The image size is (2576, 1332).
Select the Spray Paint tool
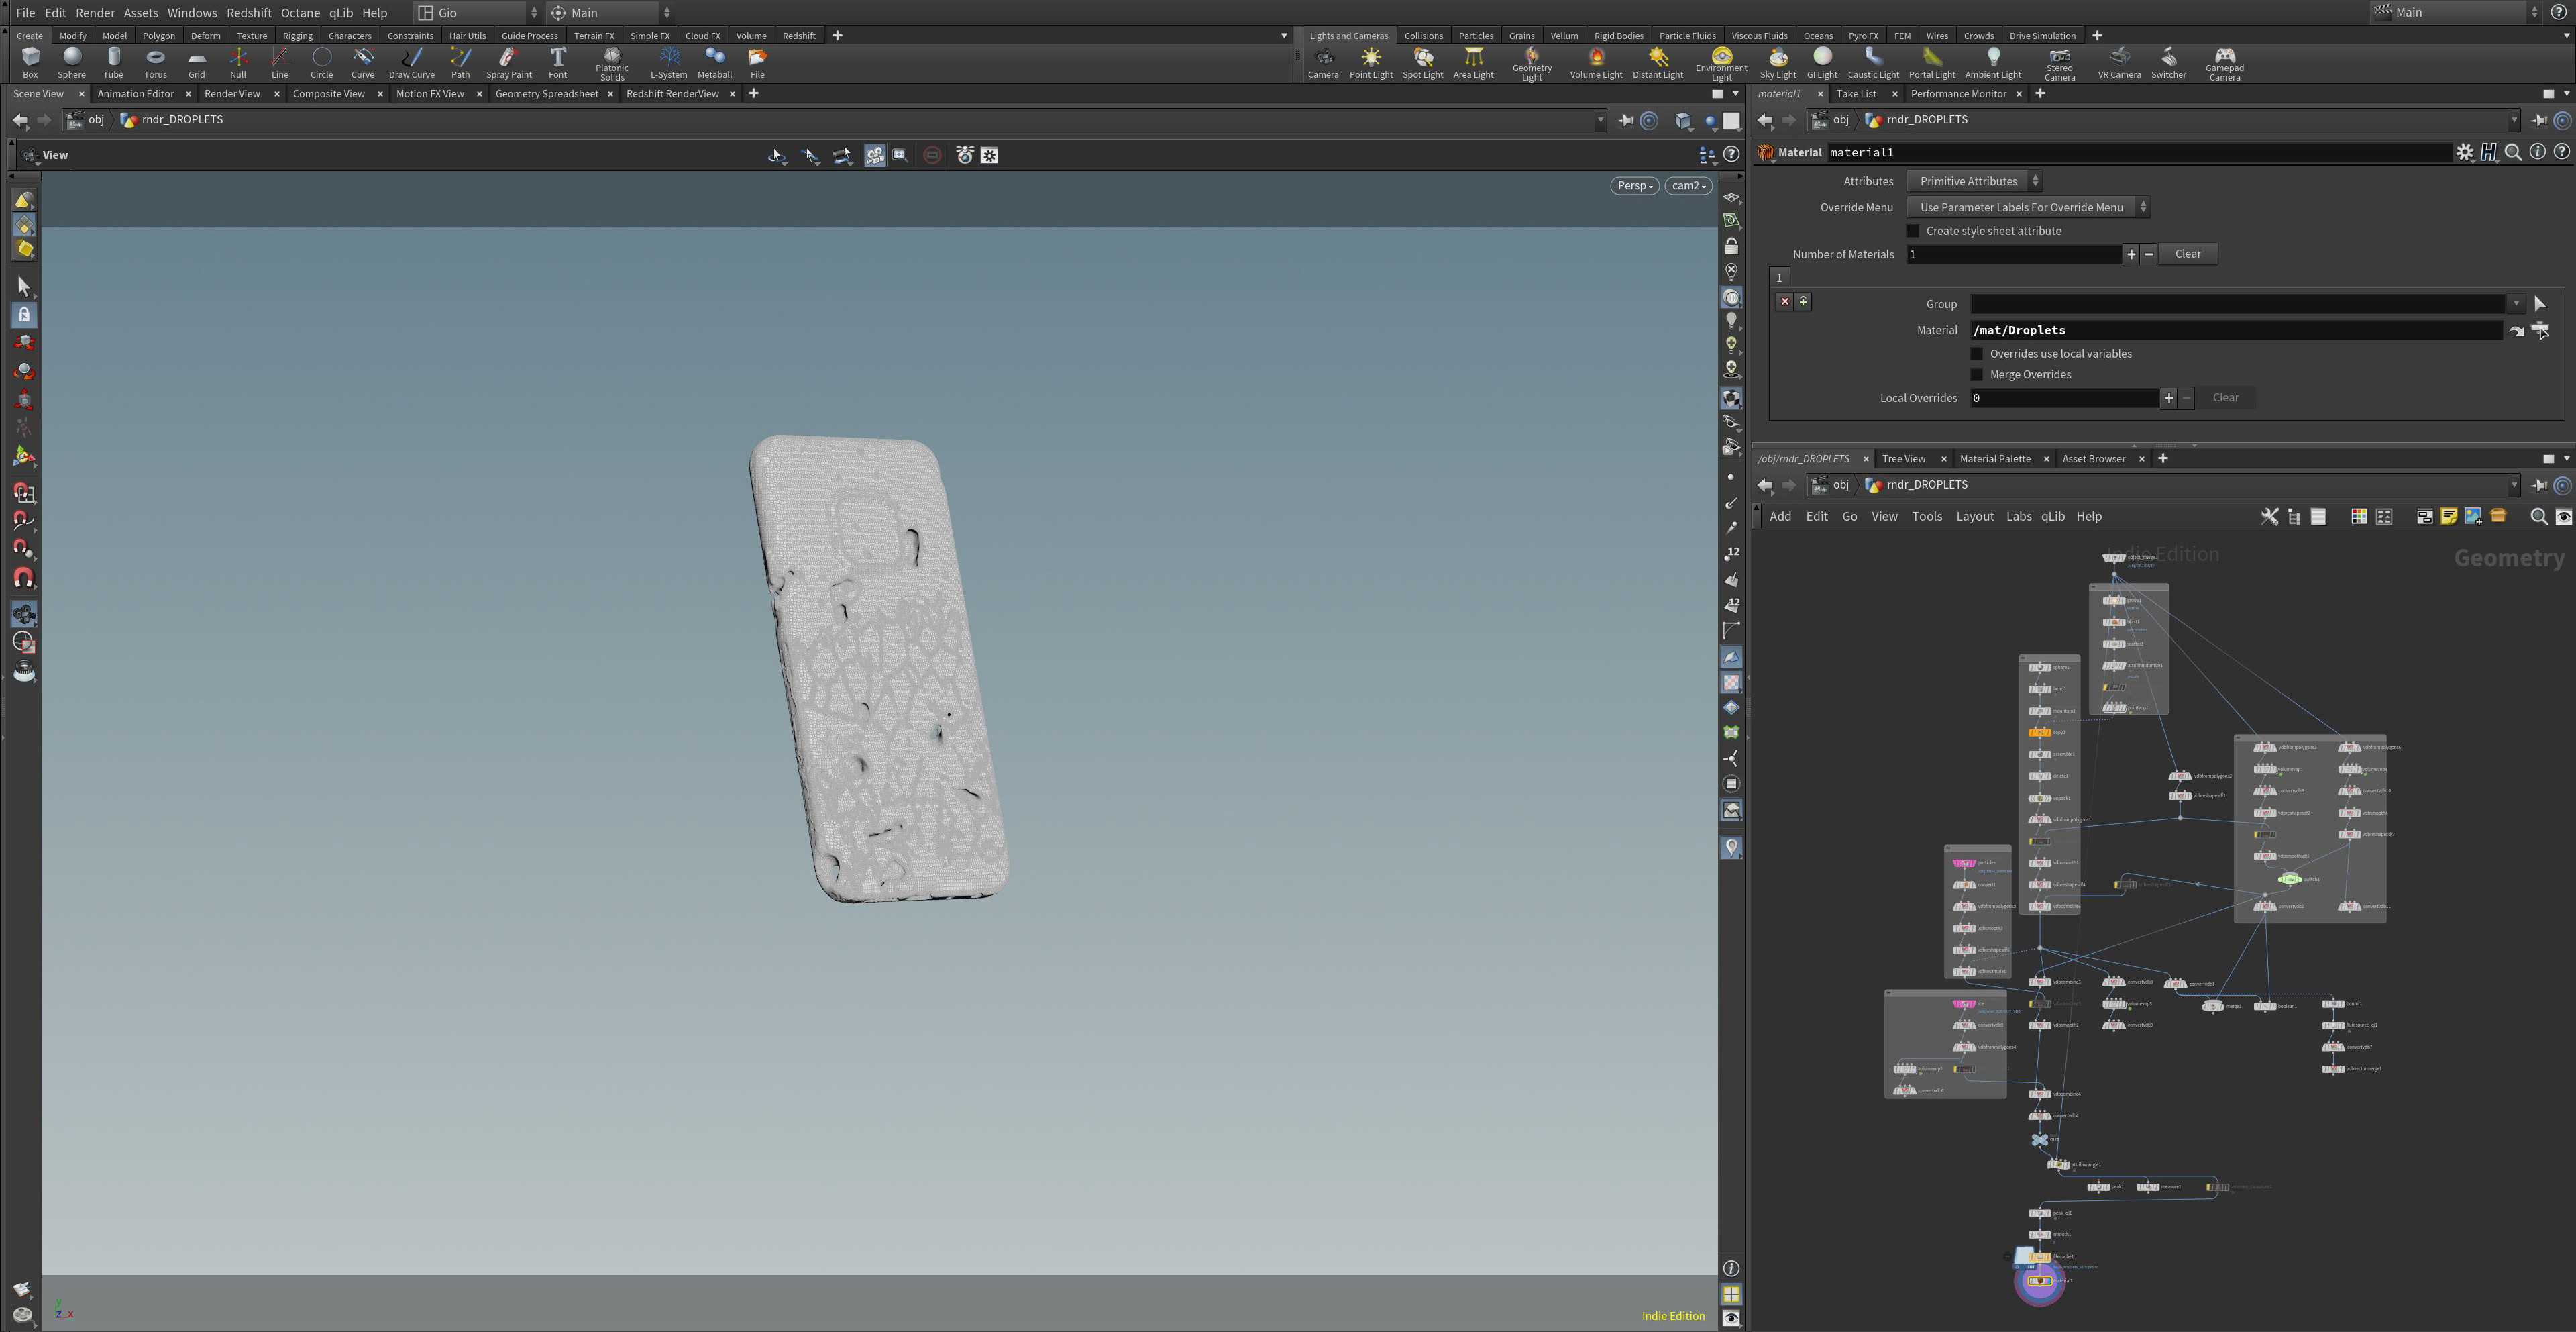coord(508,62)
